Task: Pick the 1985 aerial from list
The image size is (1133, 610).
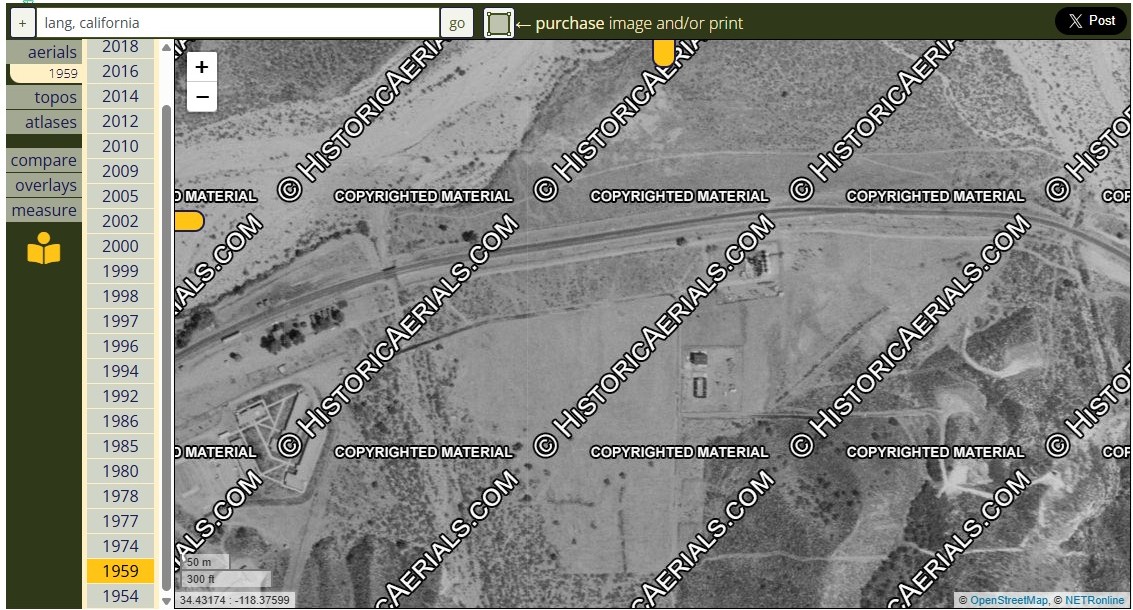Action: pos(120,446)
